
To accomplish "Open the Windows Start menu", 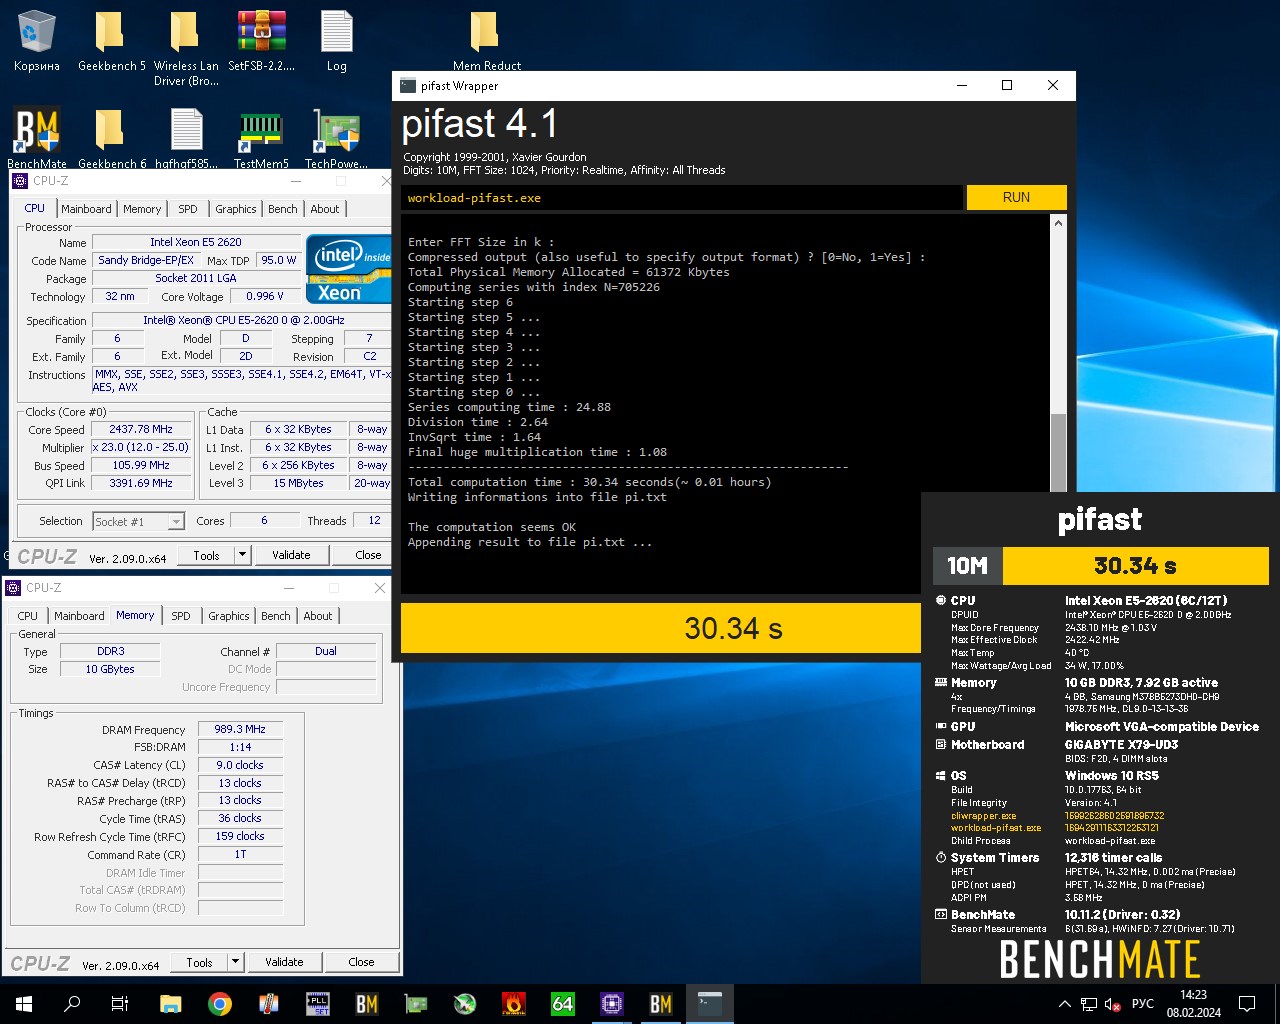I will [x=24, y=1004].
